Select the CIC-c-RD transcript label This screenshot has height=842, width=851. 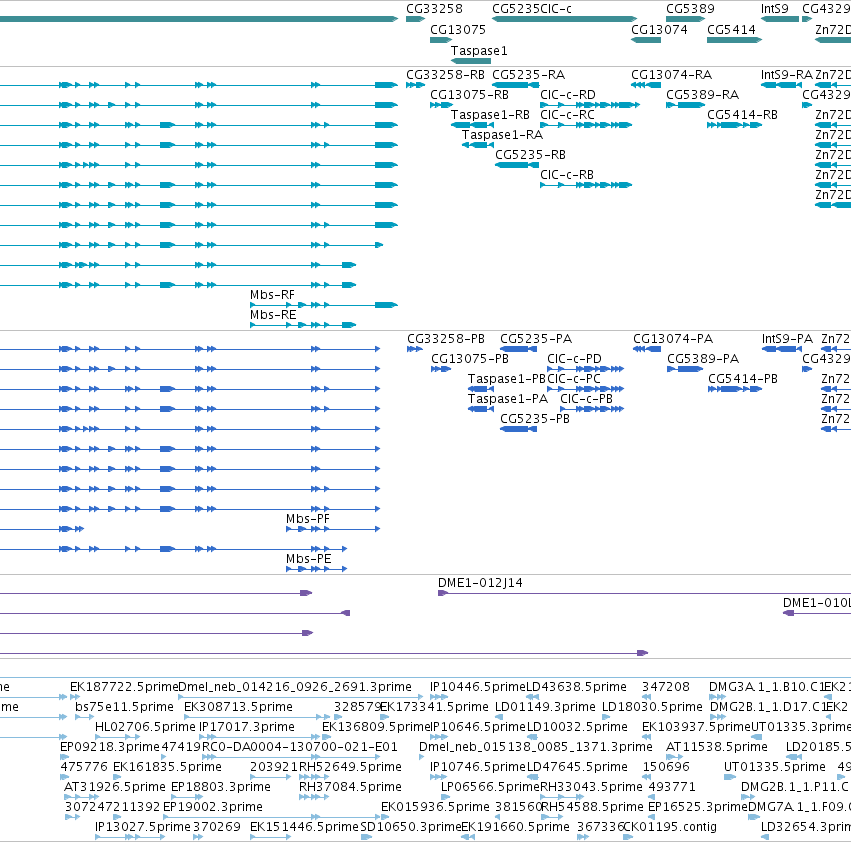[x=567, y=95]
